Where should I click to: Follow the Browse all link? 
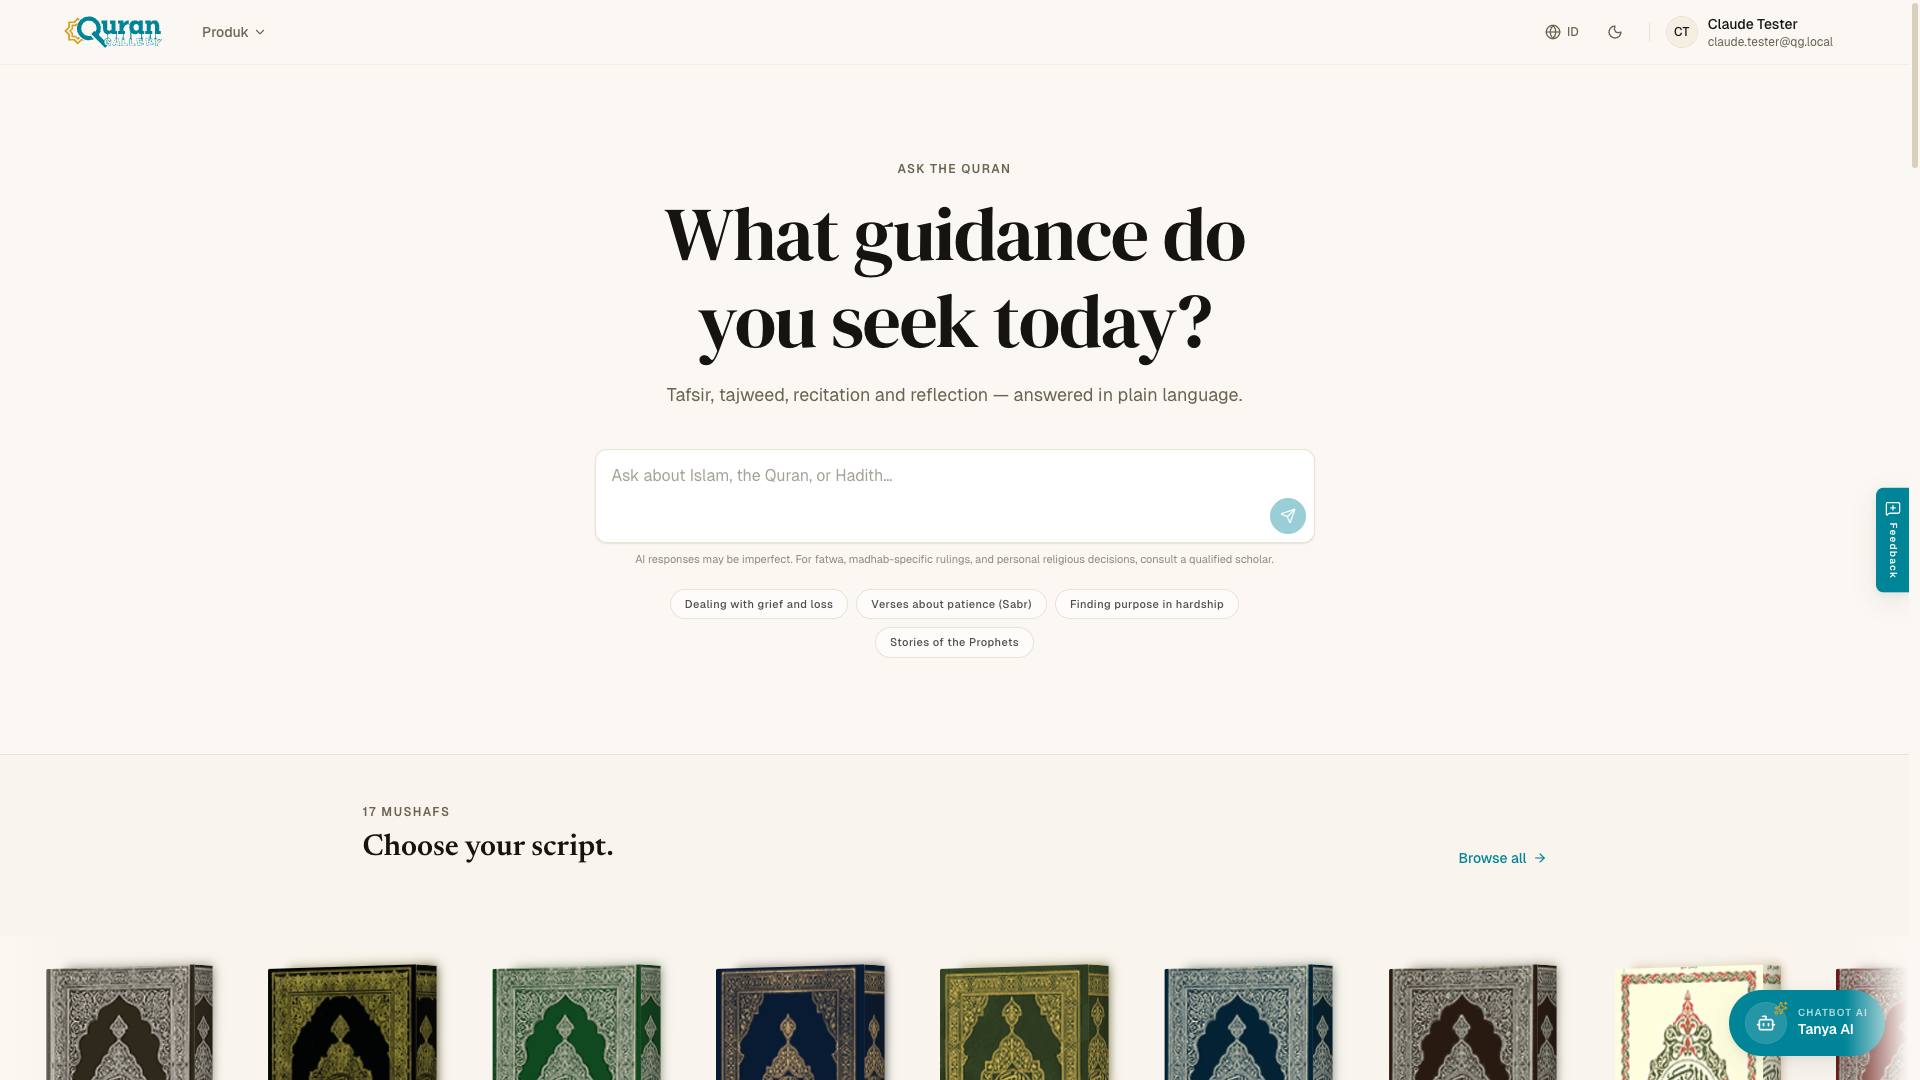point(1502,858)
